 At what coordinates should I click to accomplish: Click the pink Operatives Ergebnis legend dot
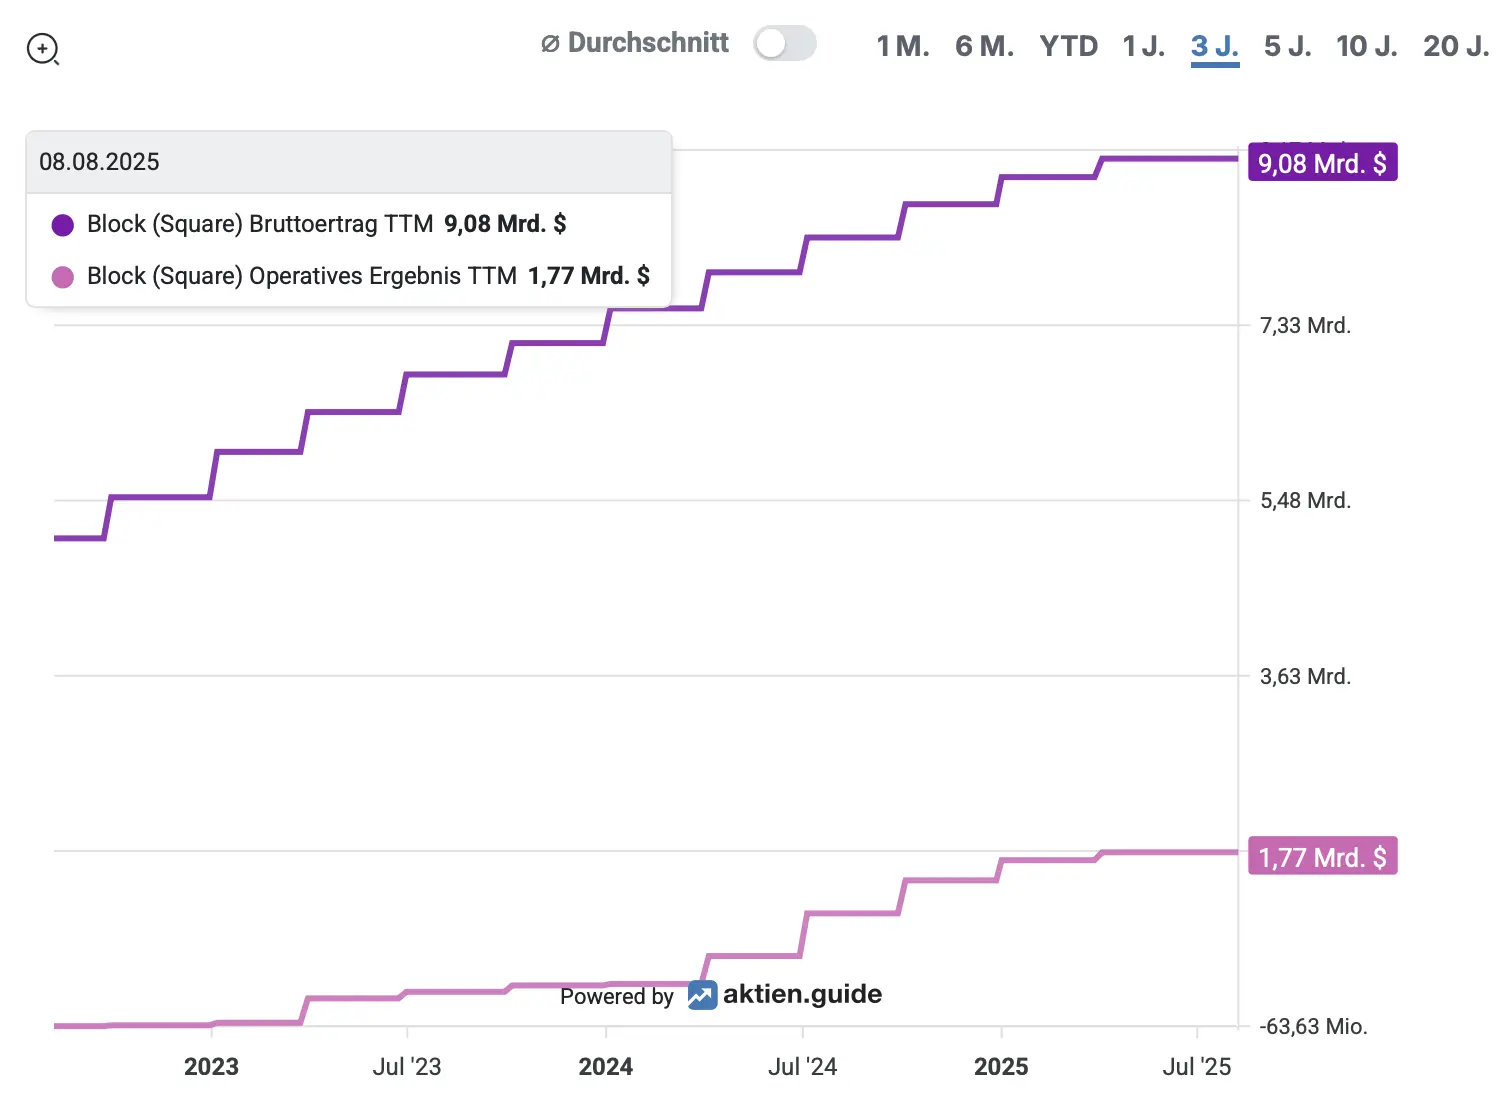coord(63,277)
